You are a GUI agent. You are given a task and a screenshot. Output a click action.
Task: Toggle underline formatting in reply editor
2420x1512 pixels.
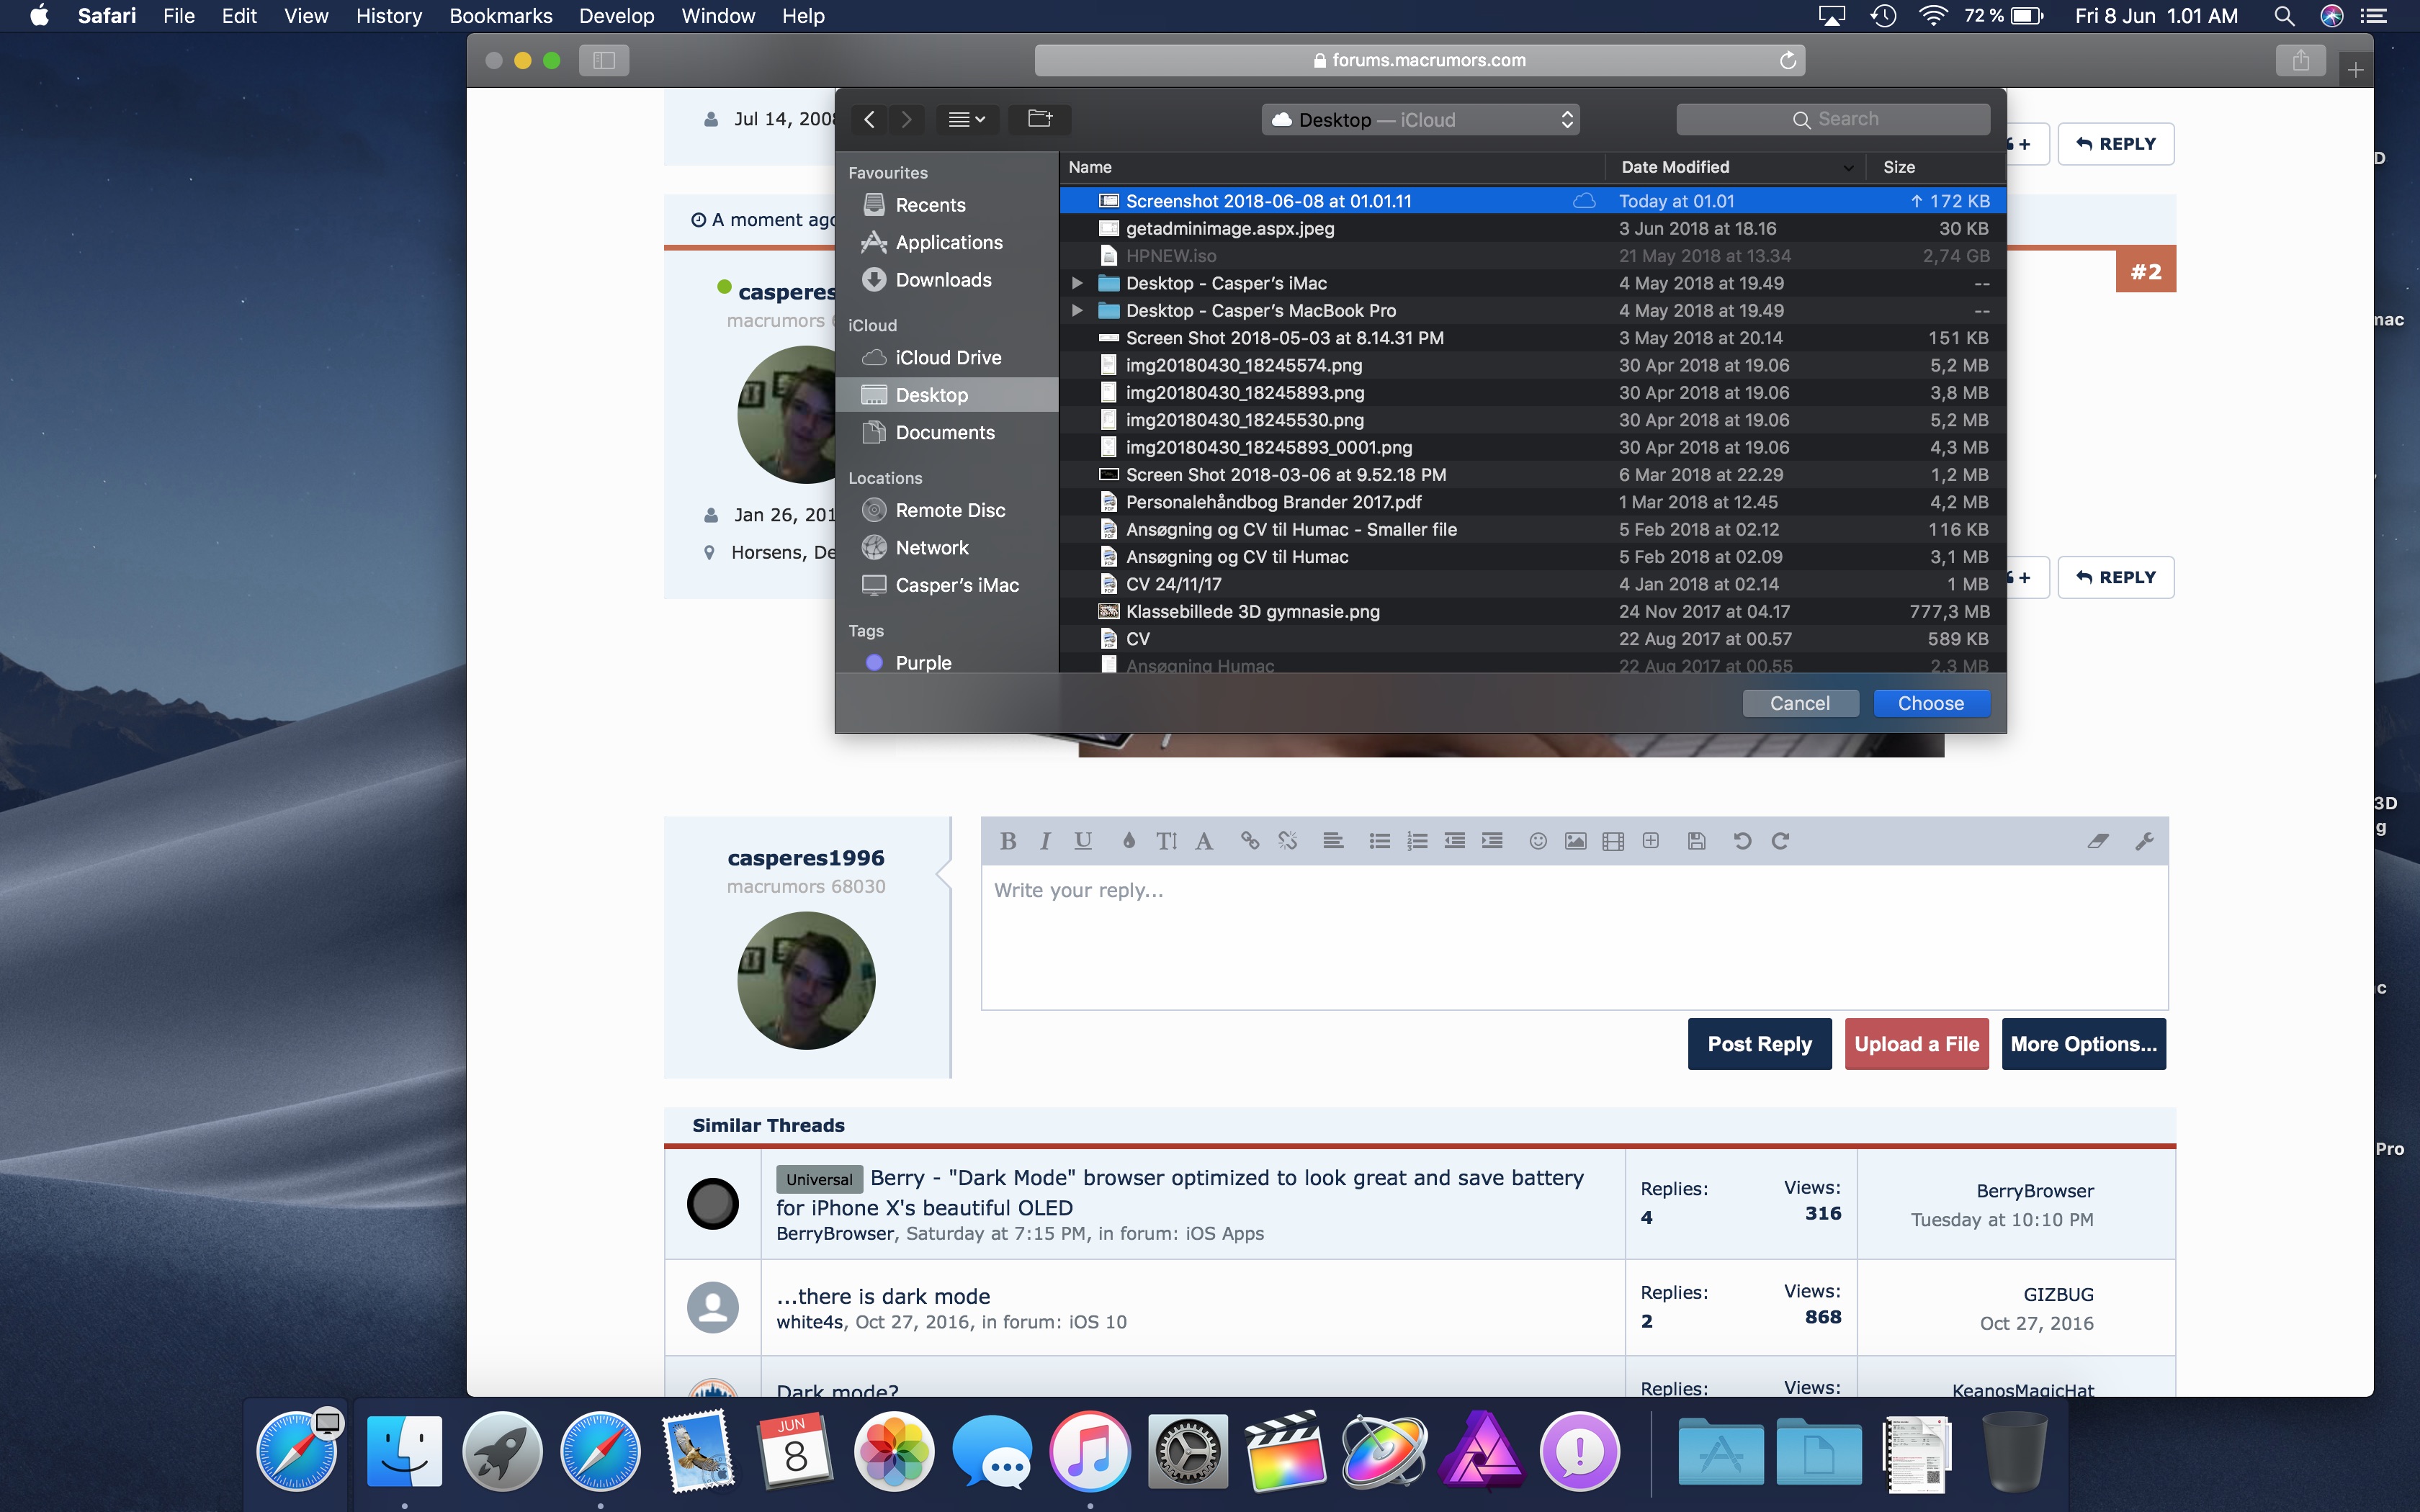point(1083,841)
